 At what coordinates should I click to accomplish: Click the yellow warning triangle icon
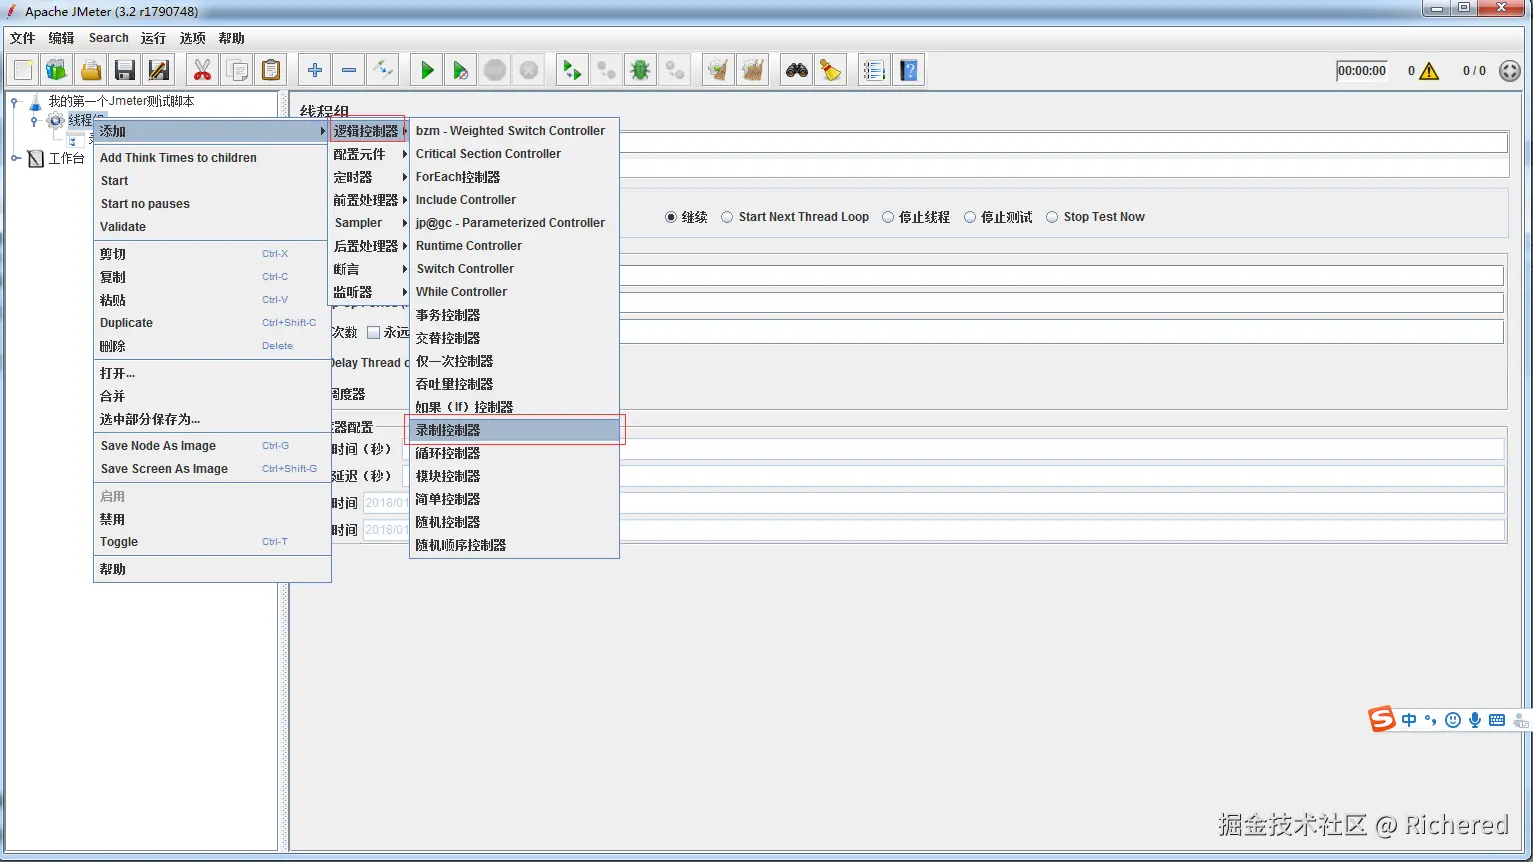point(1429,71)
